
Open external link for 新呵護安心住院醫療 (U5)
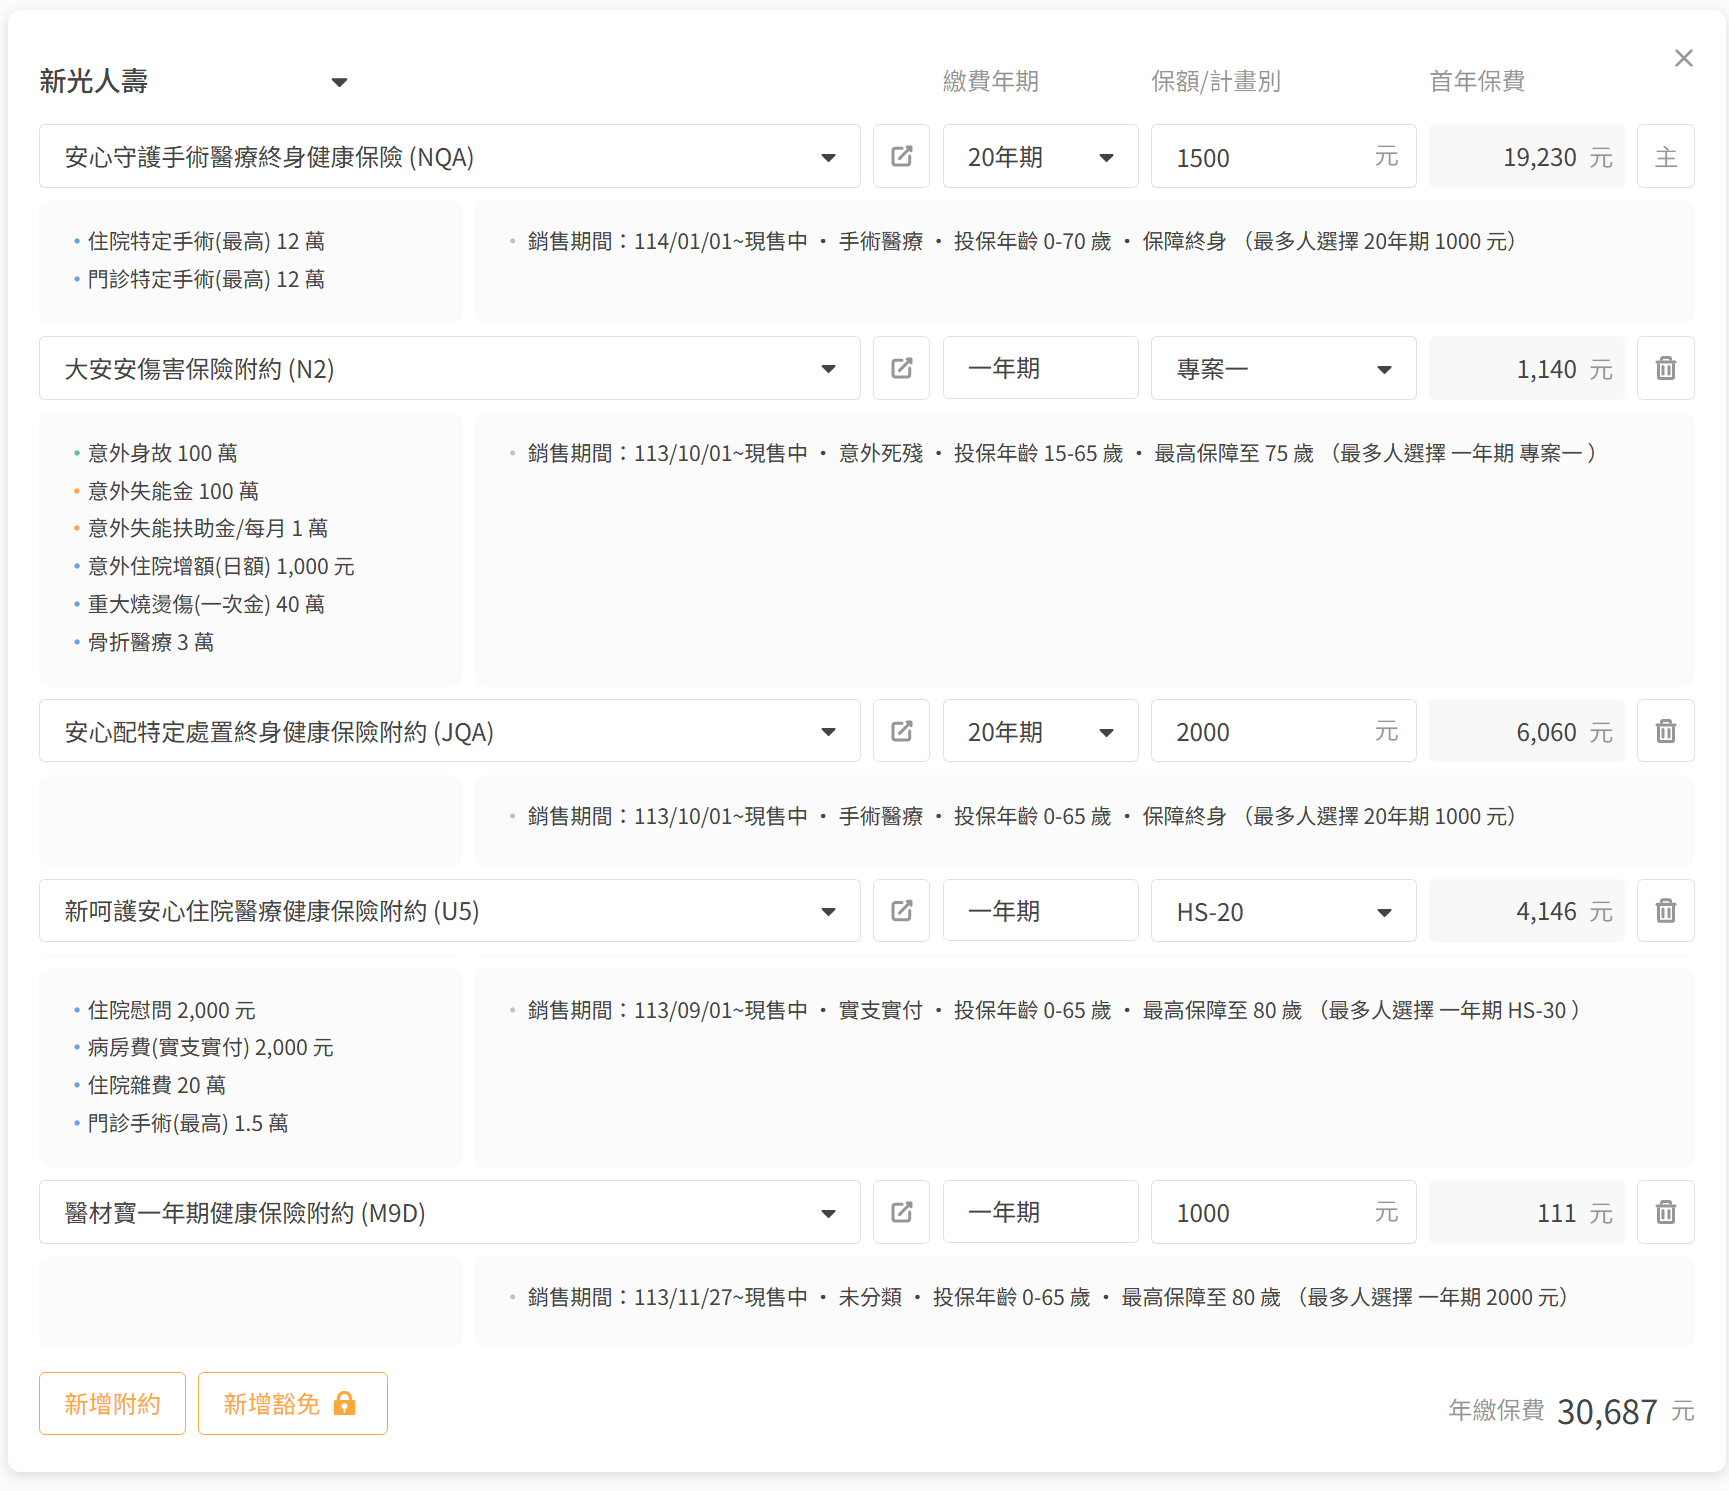pyautogui.click(x=901, y=911)
